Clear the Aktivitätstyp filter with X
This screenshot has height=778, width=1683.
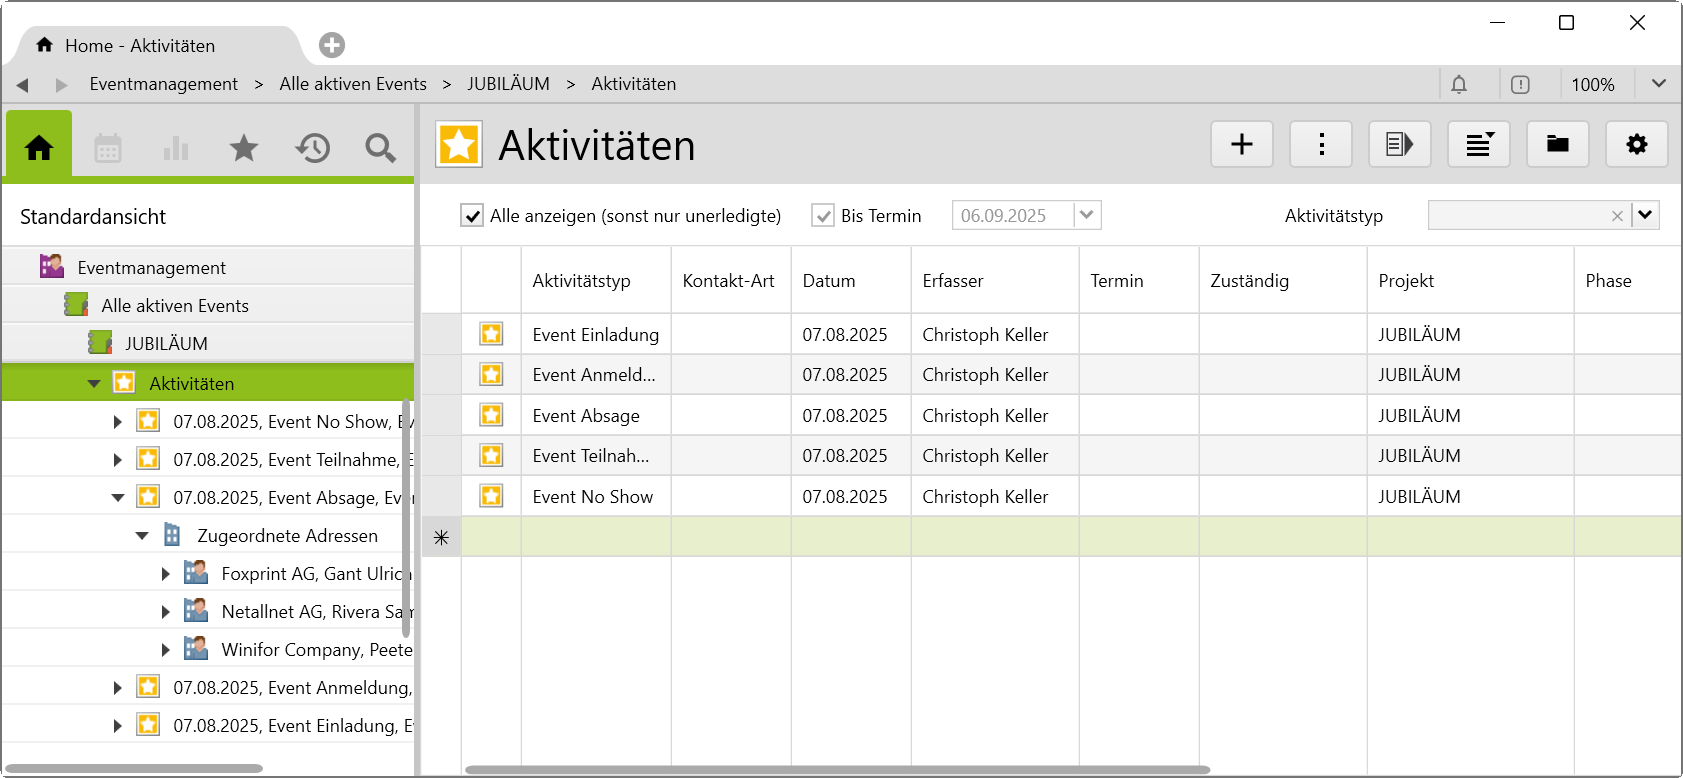[x=1617, y=215]
